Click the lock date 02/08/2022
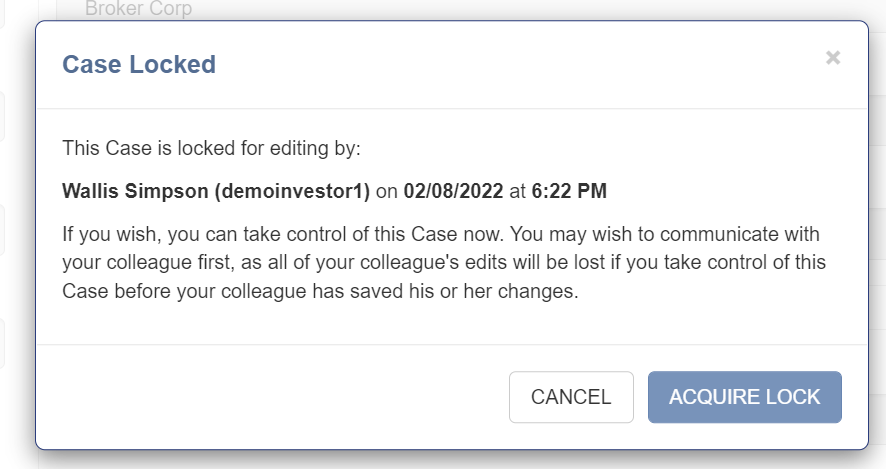The height and width of the screenshot is (469, 886). pyautogui.click(x=453, y=190)
